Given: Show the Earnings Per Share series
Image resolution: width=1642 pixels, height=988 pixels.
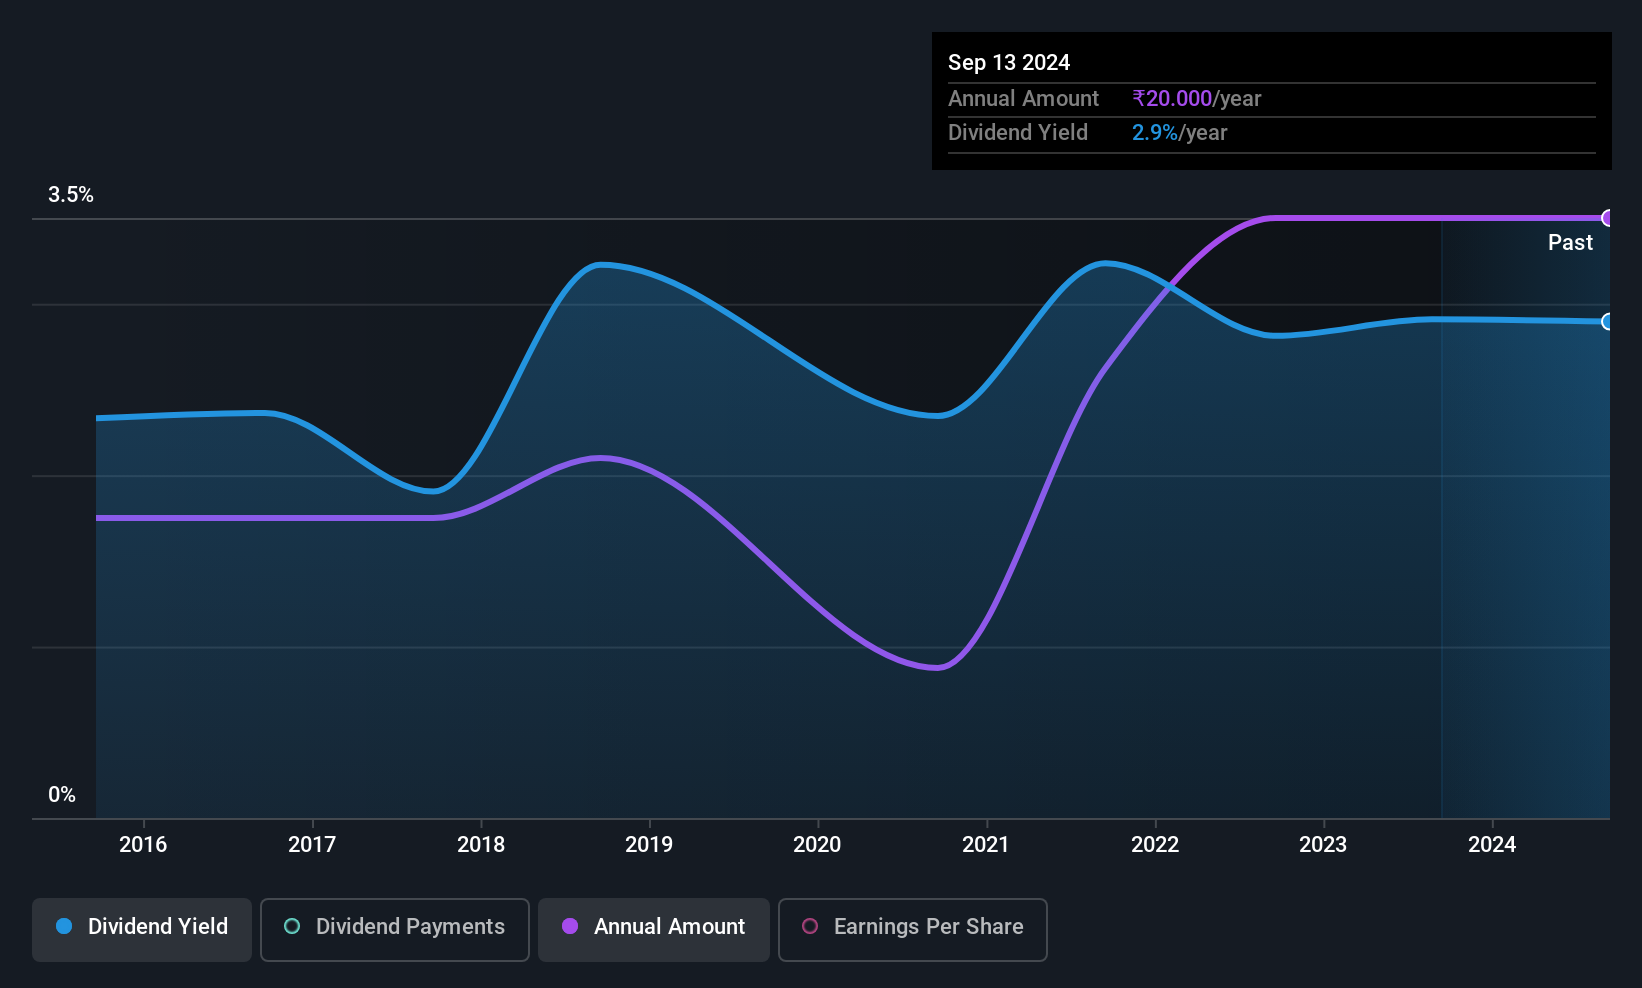Looking at the screenshot, I should pyautogui.click(x=913, y=929).
